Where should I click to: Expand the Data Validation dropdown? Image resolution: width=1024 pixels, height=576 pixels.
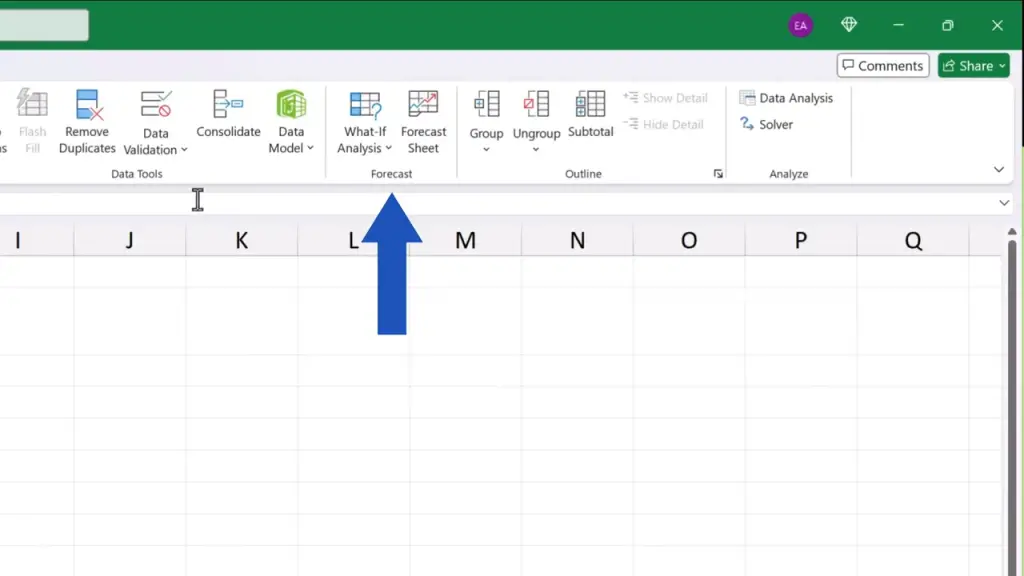tap(184, 150)
